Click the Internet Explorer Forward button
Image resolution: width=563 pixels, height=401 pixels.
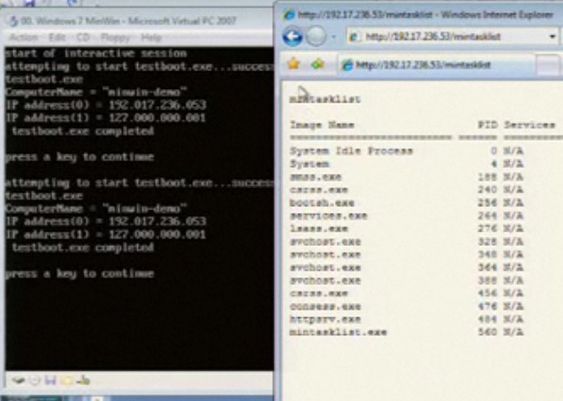pyautogui.click(x=316, y=37)
